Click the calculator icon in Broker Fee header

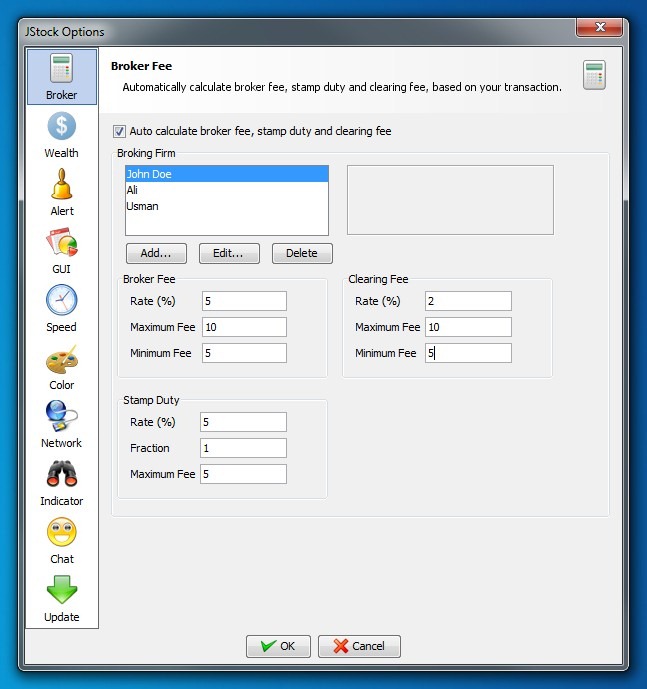point(594,75)
